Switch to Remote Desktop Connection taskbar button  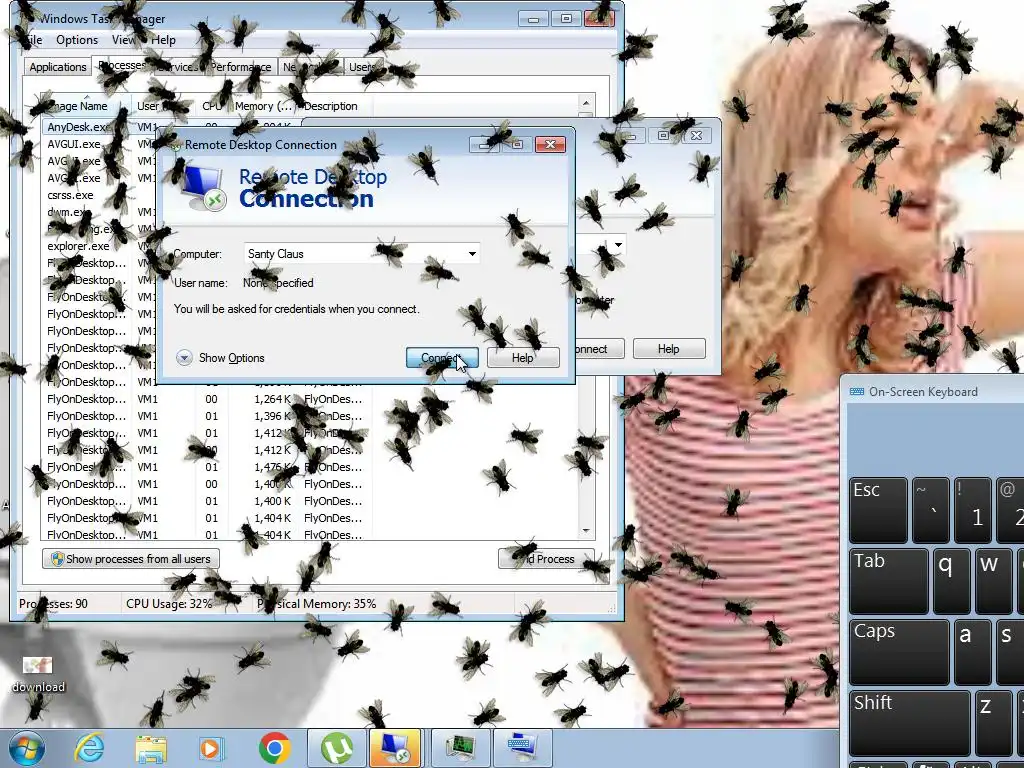[x=394, y=748]
